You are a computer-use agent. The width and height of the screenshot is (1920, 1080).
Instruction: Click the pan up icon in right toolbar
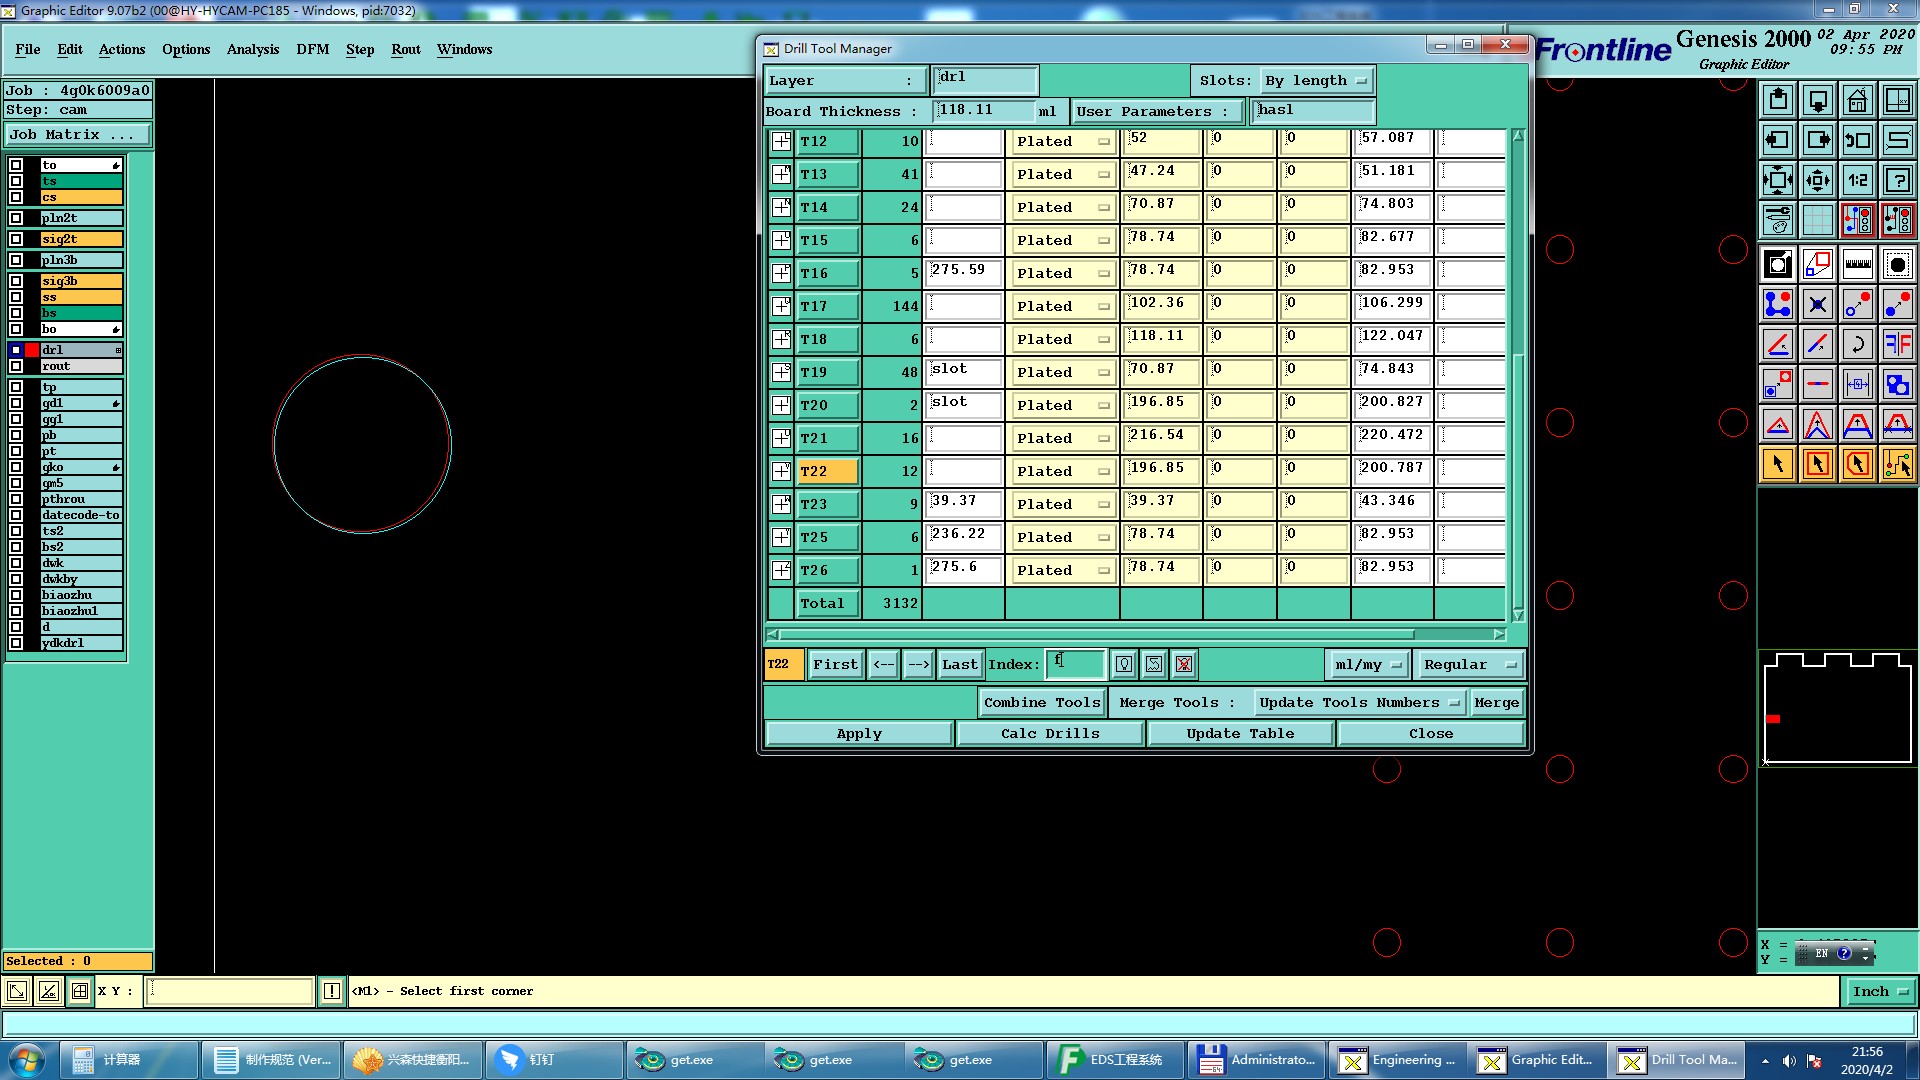click(x=1778, y=100)
